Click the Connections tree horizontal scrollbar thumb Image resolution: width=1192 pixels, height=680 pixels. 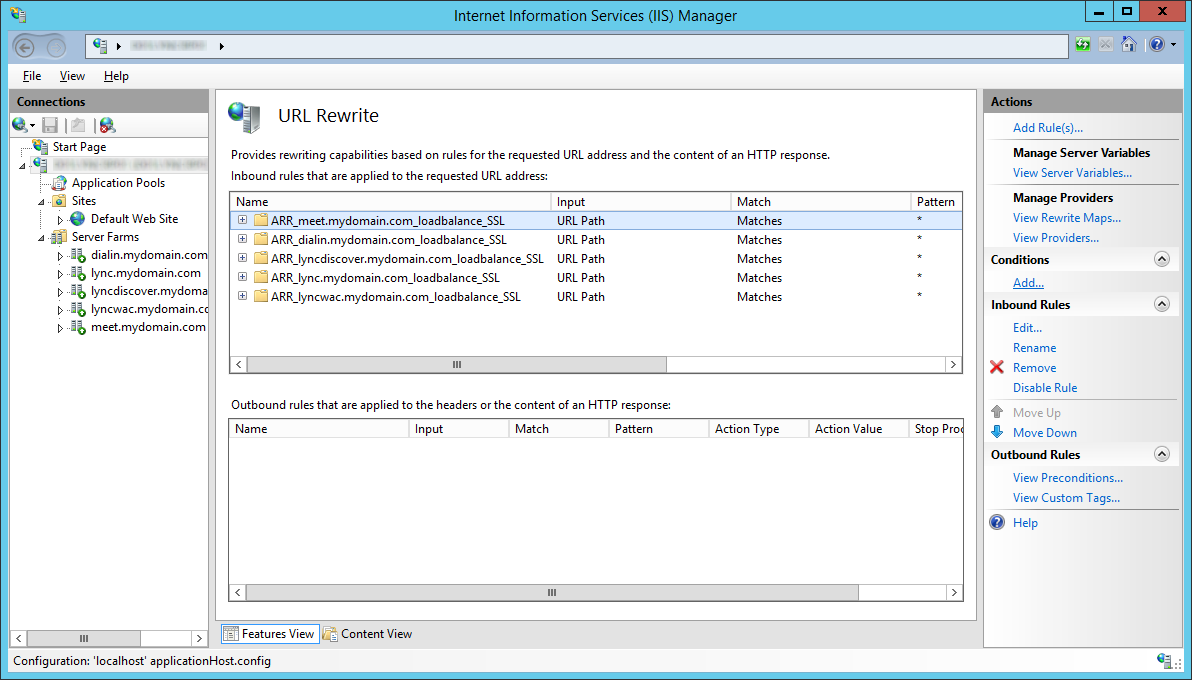coord(84,638)
